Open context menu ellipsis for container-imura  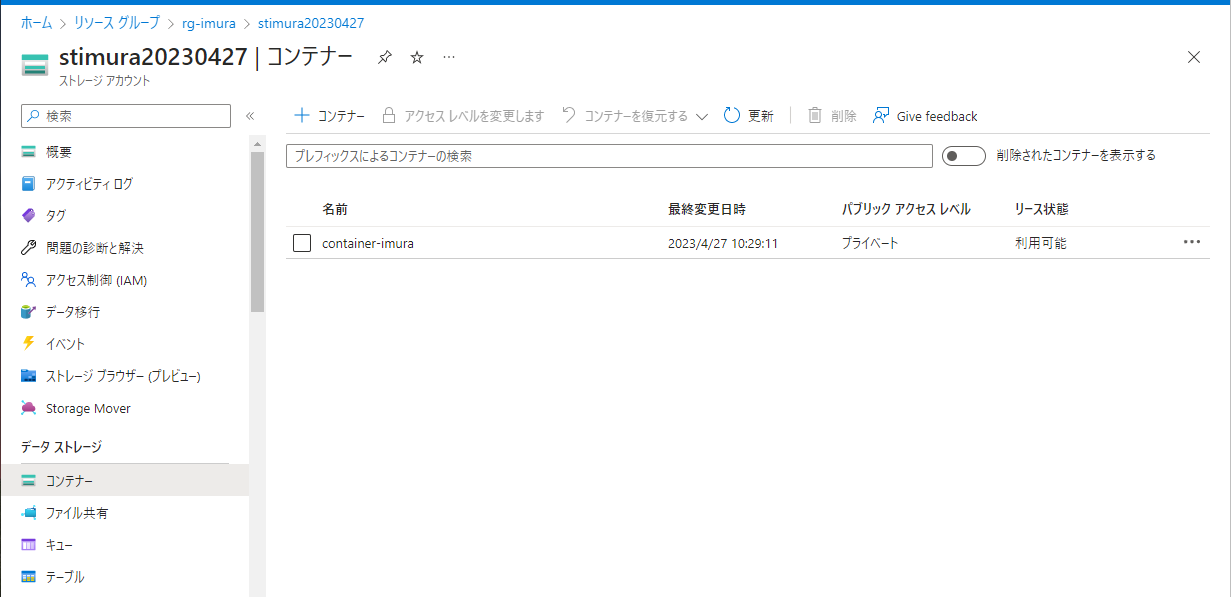coord(1192,242)
